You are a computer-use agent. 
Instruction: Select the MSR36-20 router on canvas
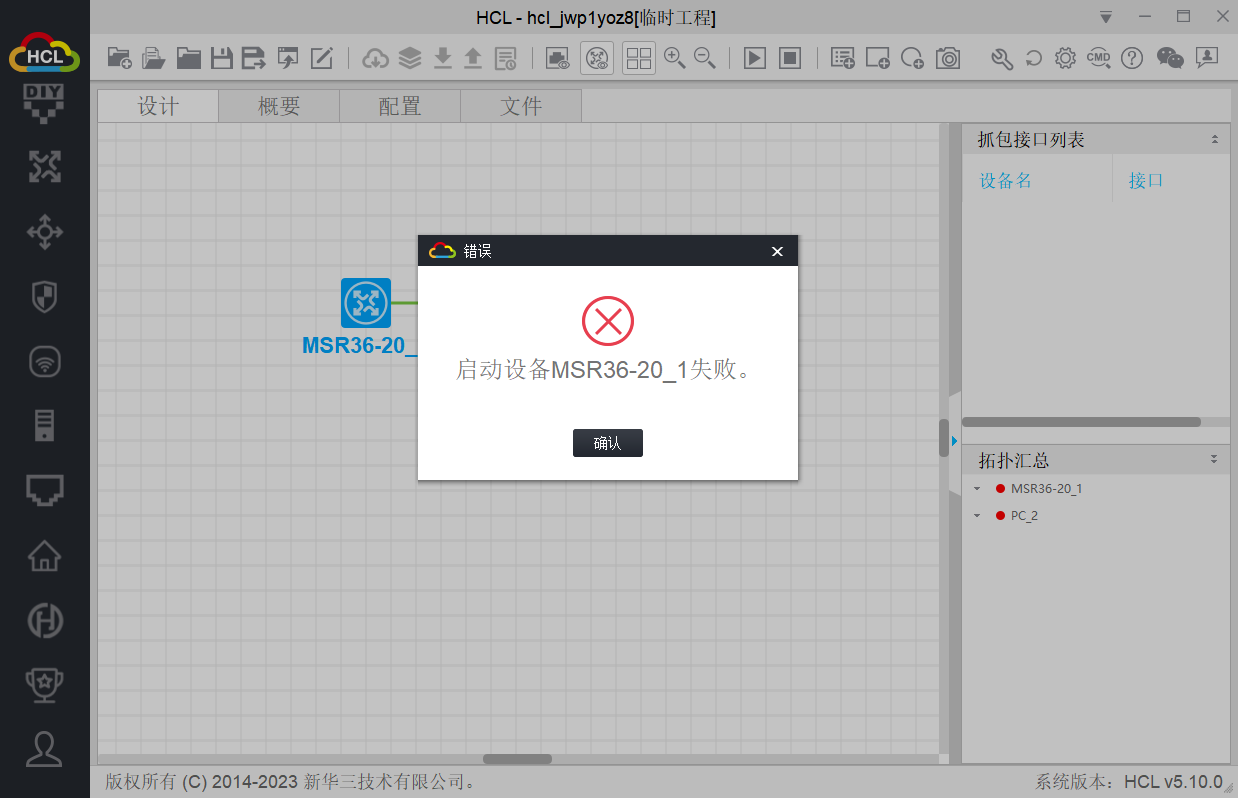click(x=366, y=303)
